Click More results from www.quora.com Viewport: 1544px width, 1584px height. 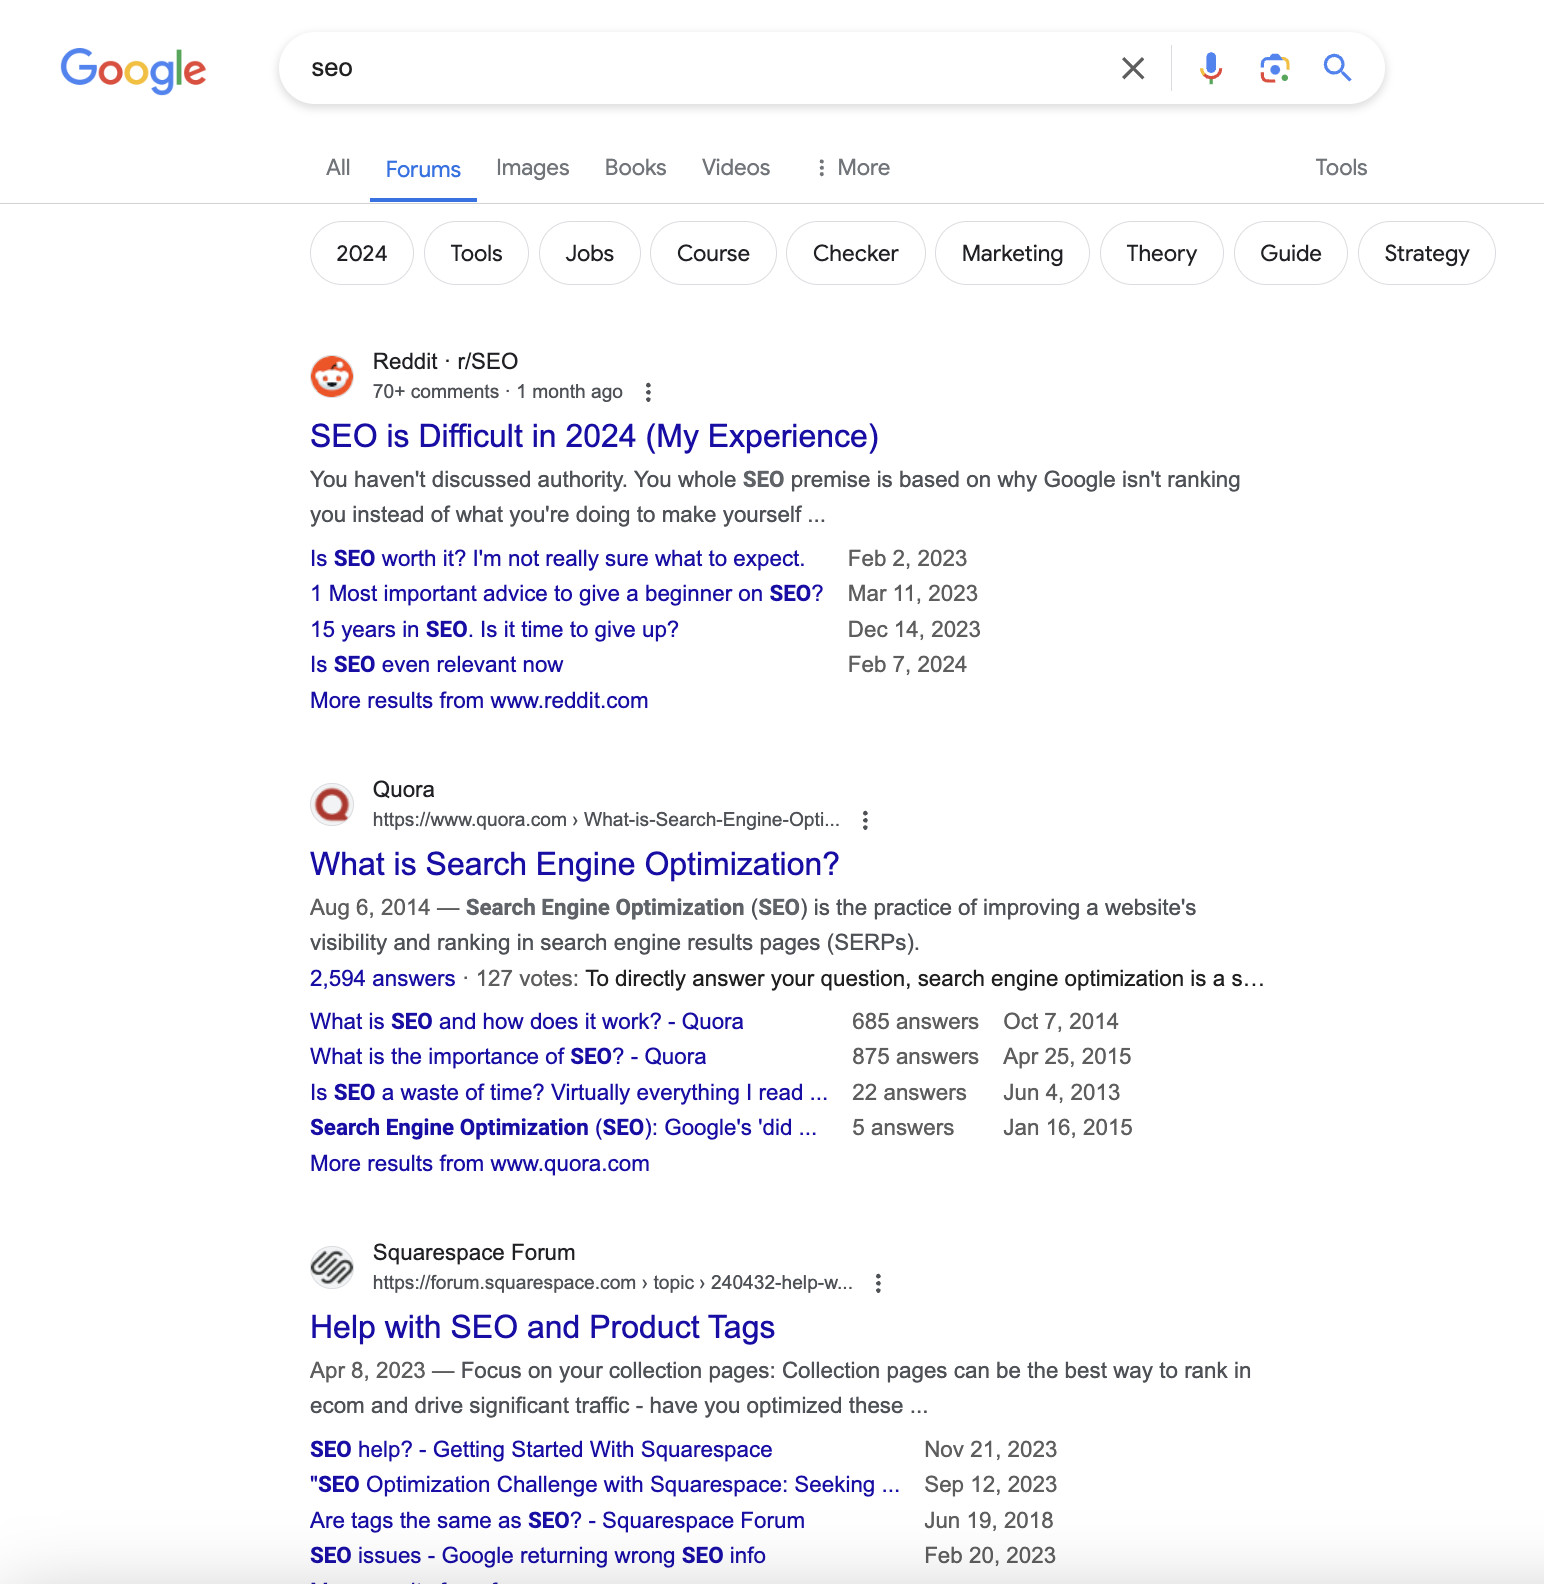(478, 1163)
